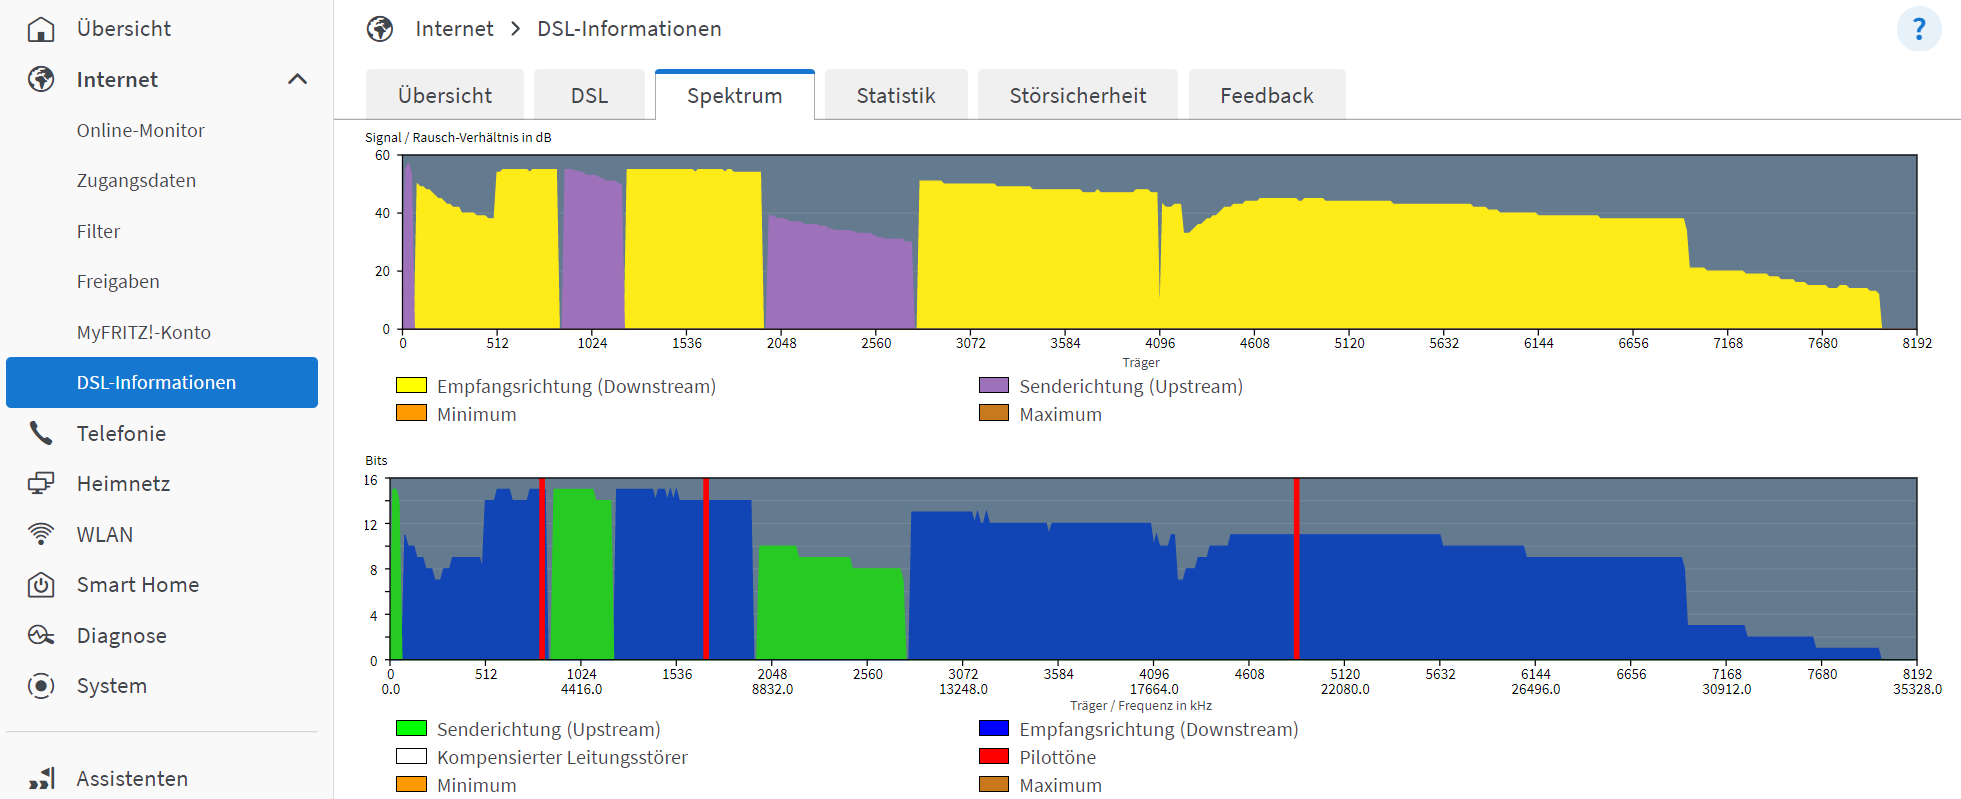Image resolution: width=1961 pixels, height=799 pixels.
Task: Select DSL-Informationen in sidebar
Action: 162,382
